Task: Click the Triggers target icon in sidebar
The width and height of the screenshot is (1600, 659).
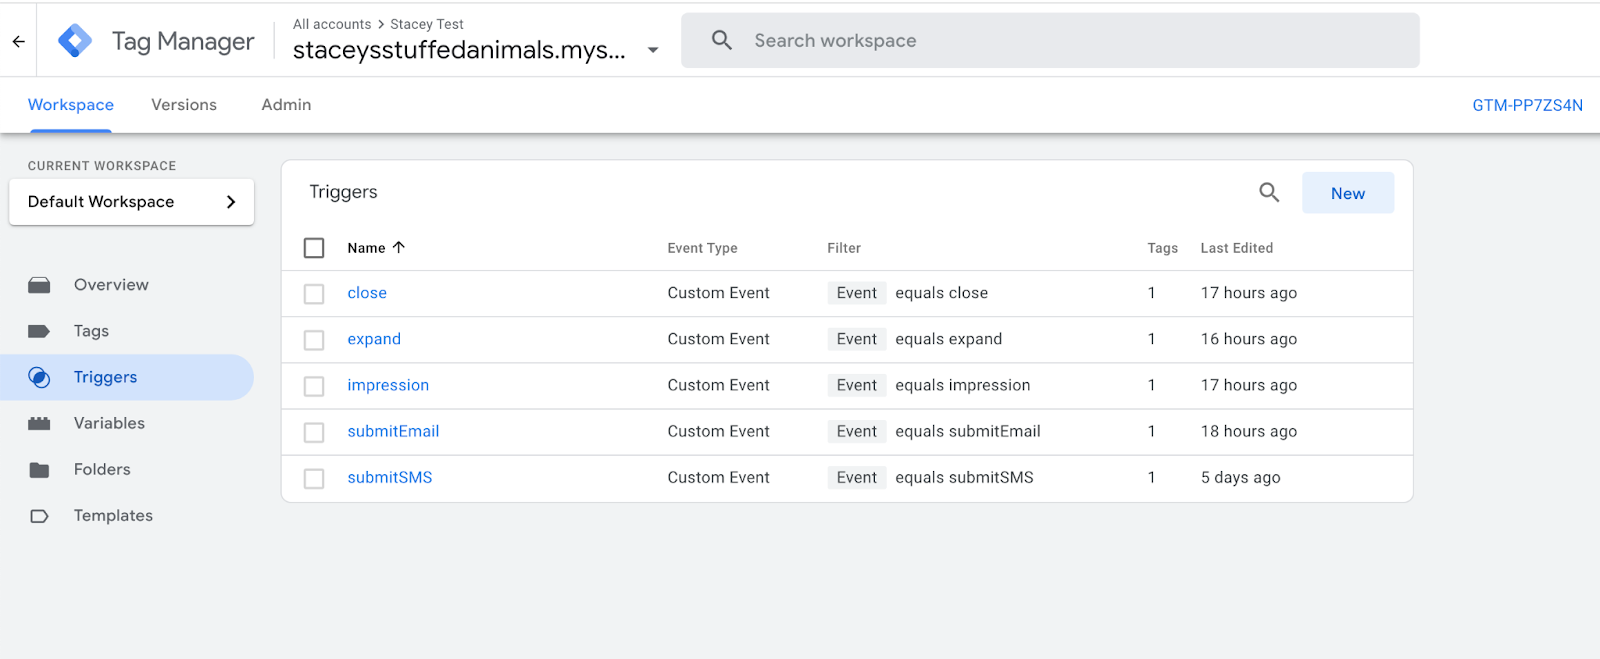Action: coord(39,377)
